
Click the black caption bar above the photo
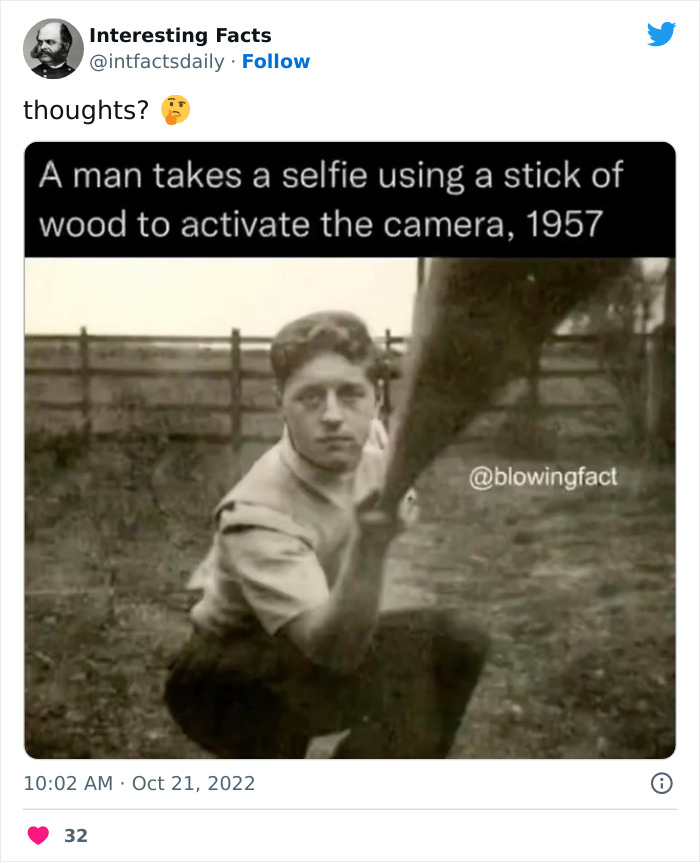pos(350,198)
